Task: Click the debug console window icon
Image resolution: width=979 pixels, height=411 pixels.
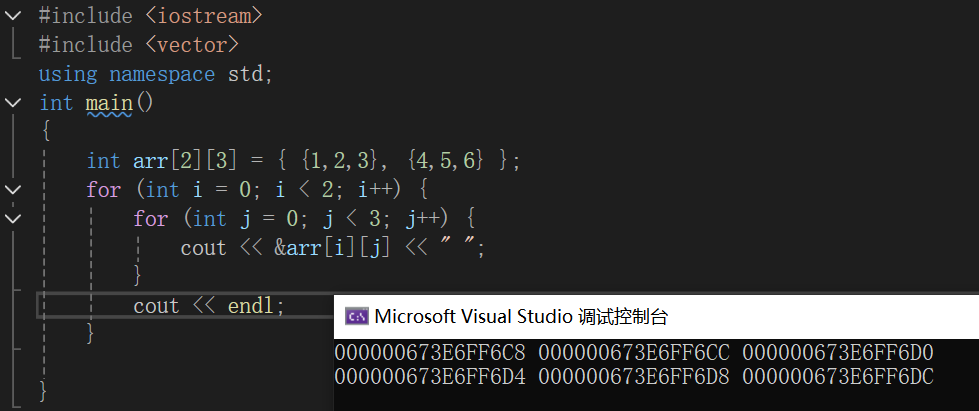Action: 355,317
